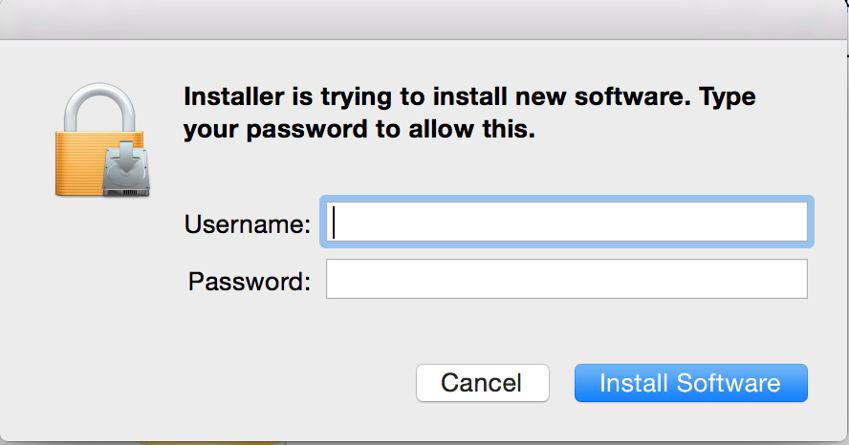Viewport: 849px width, 445px height.
Task: Confirm installation with the blue button
Action: click(x=690, y=383)
